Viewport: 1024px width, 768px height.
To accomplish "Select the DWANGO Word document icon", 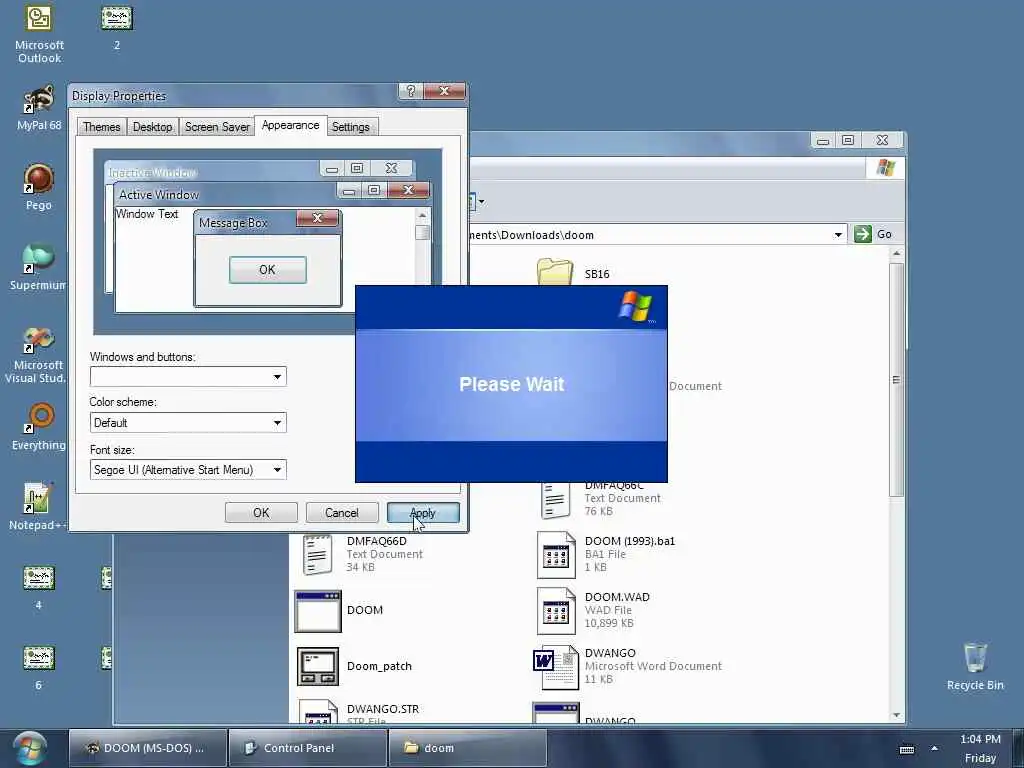I will pos(556,667).
